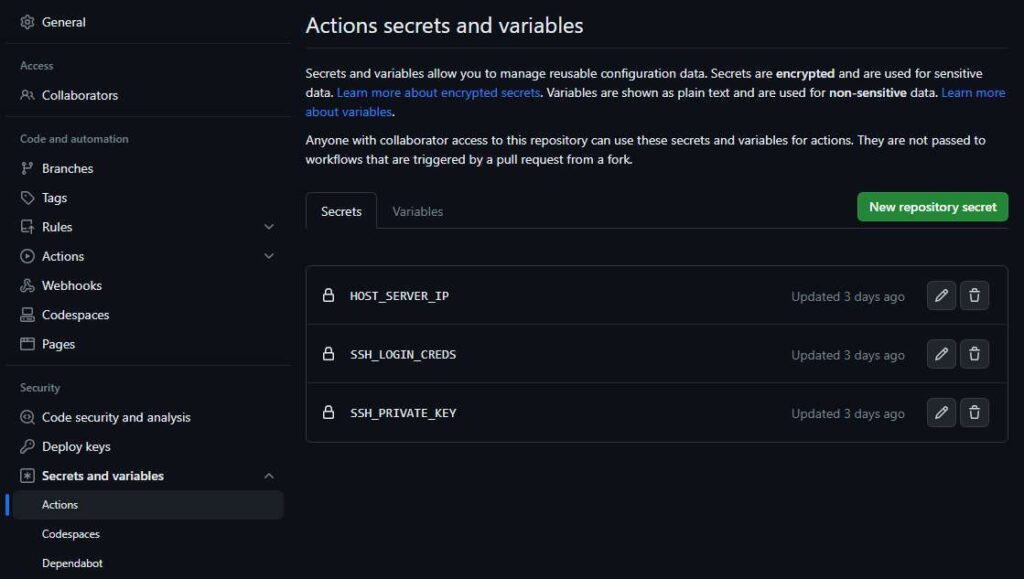Select Dependabot under Secrets and variables
This screenshot has height=579, width=1024.
(72, 563)
